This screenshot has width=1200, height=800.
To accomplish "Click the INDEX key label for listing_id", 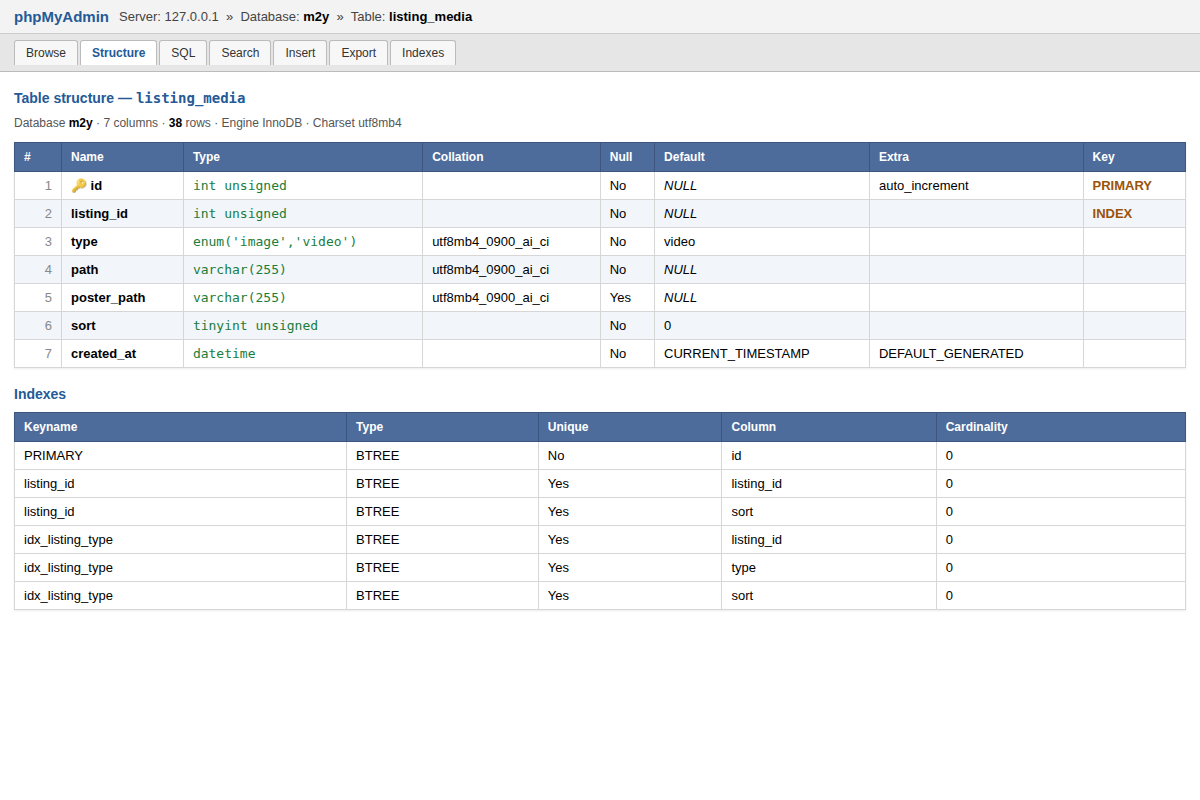I will [1112, 214].
